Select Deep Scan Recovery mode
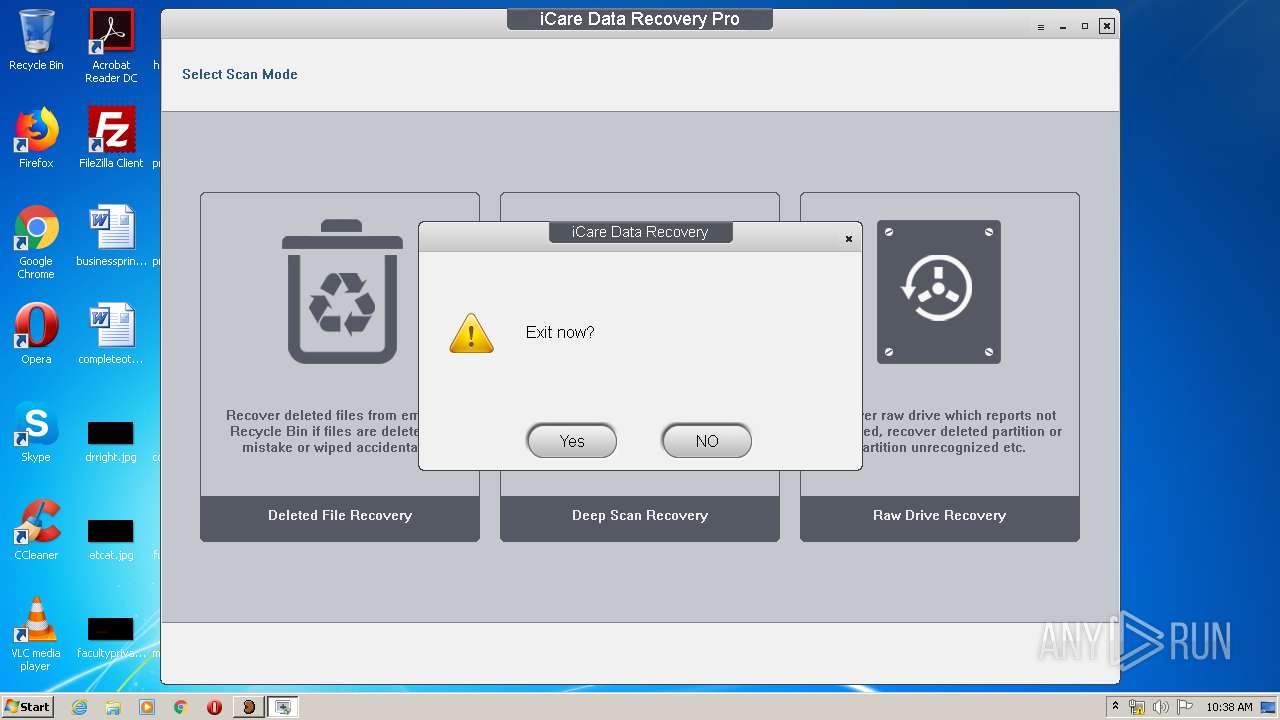 640,516
